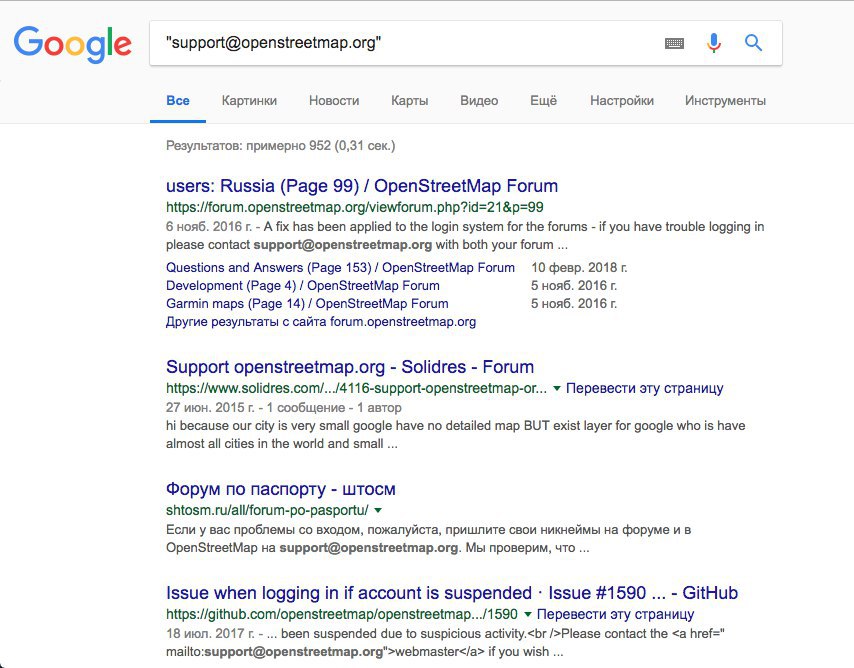Click the Google logo

coord(72,44)
